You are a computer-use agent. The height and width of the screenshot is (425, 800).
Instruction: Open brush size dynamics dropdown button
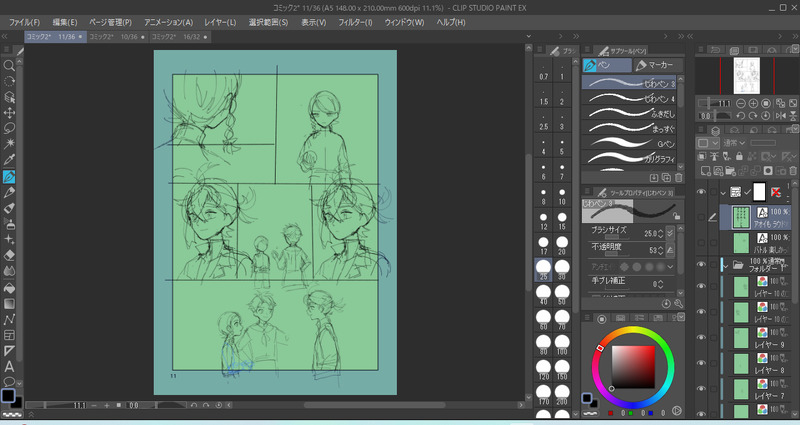click(670, 233)
